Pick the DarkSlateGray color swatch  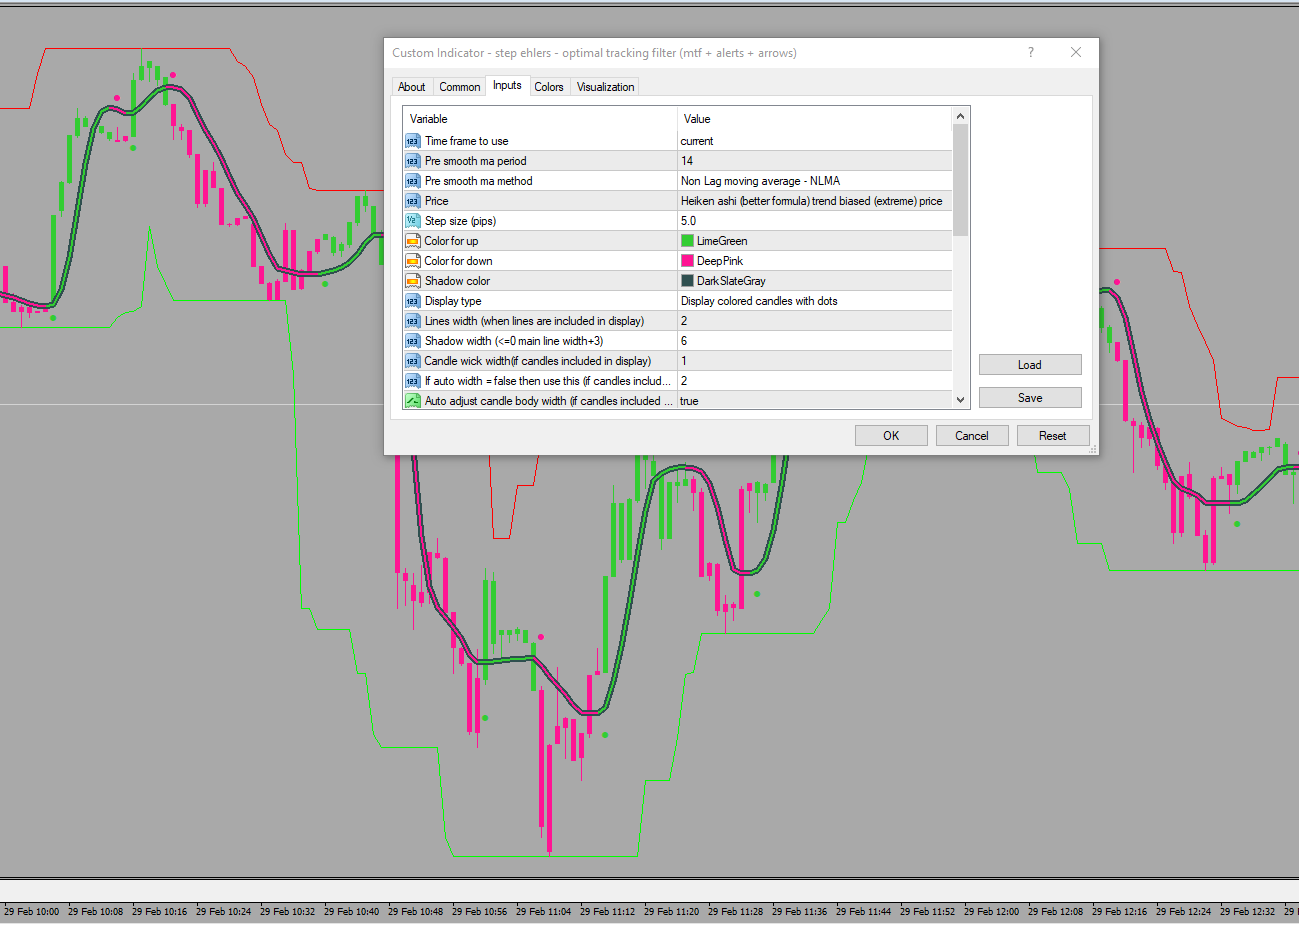coord(687,281)
